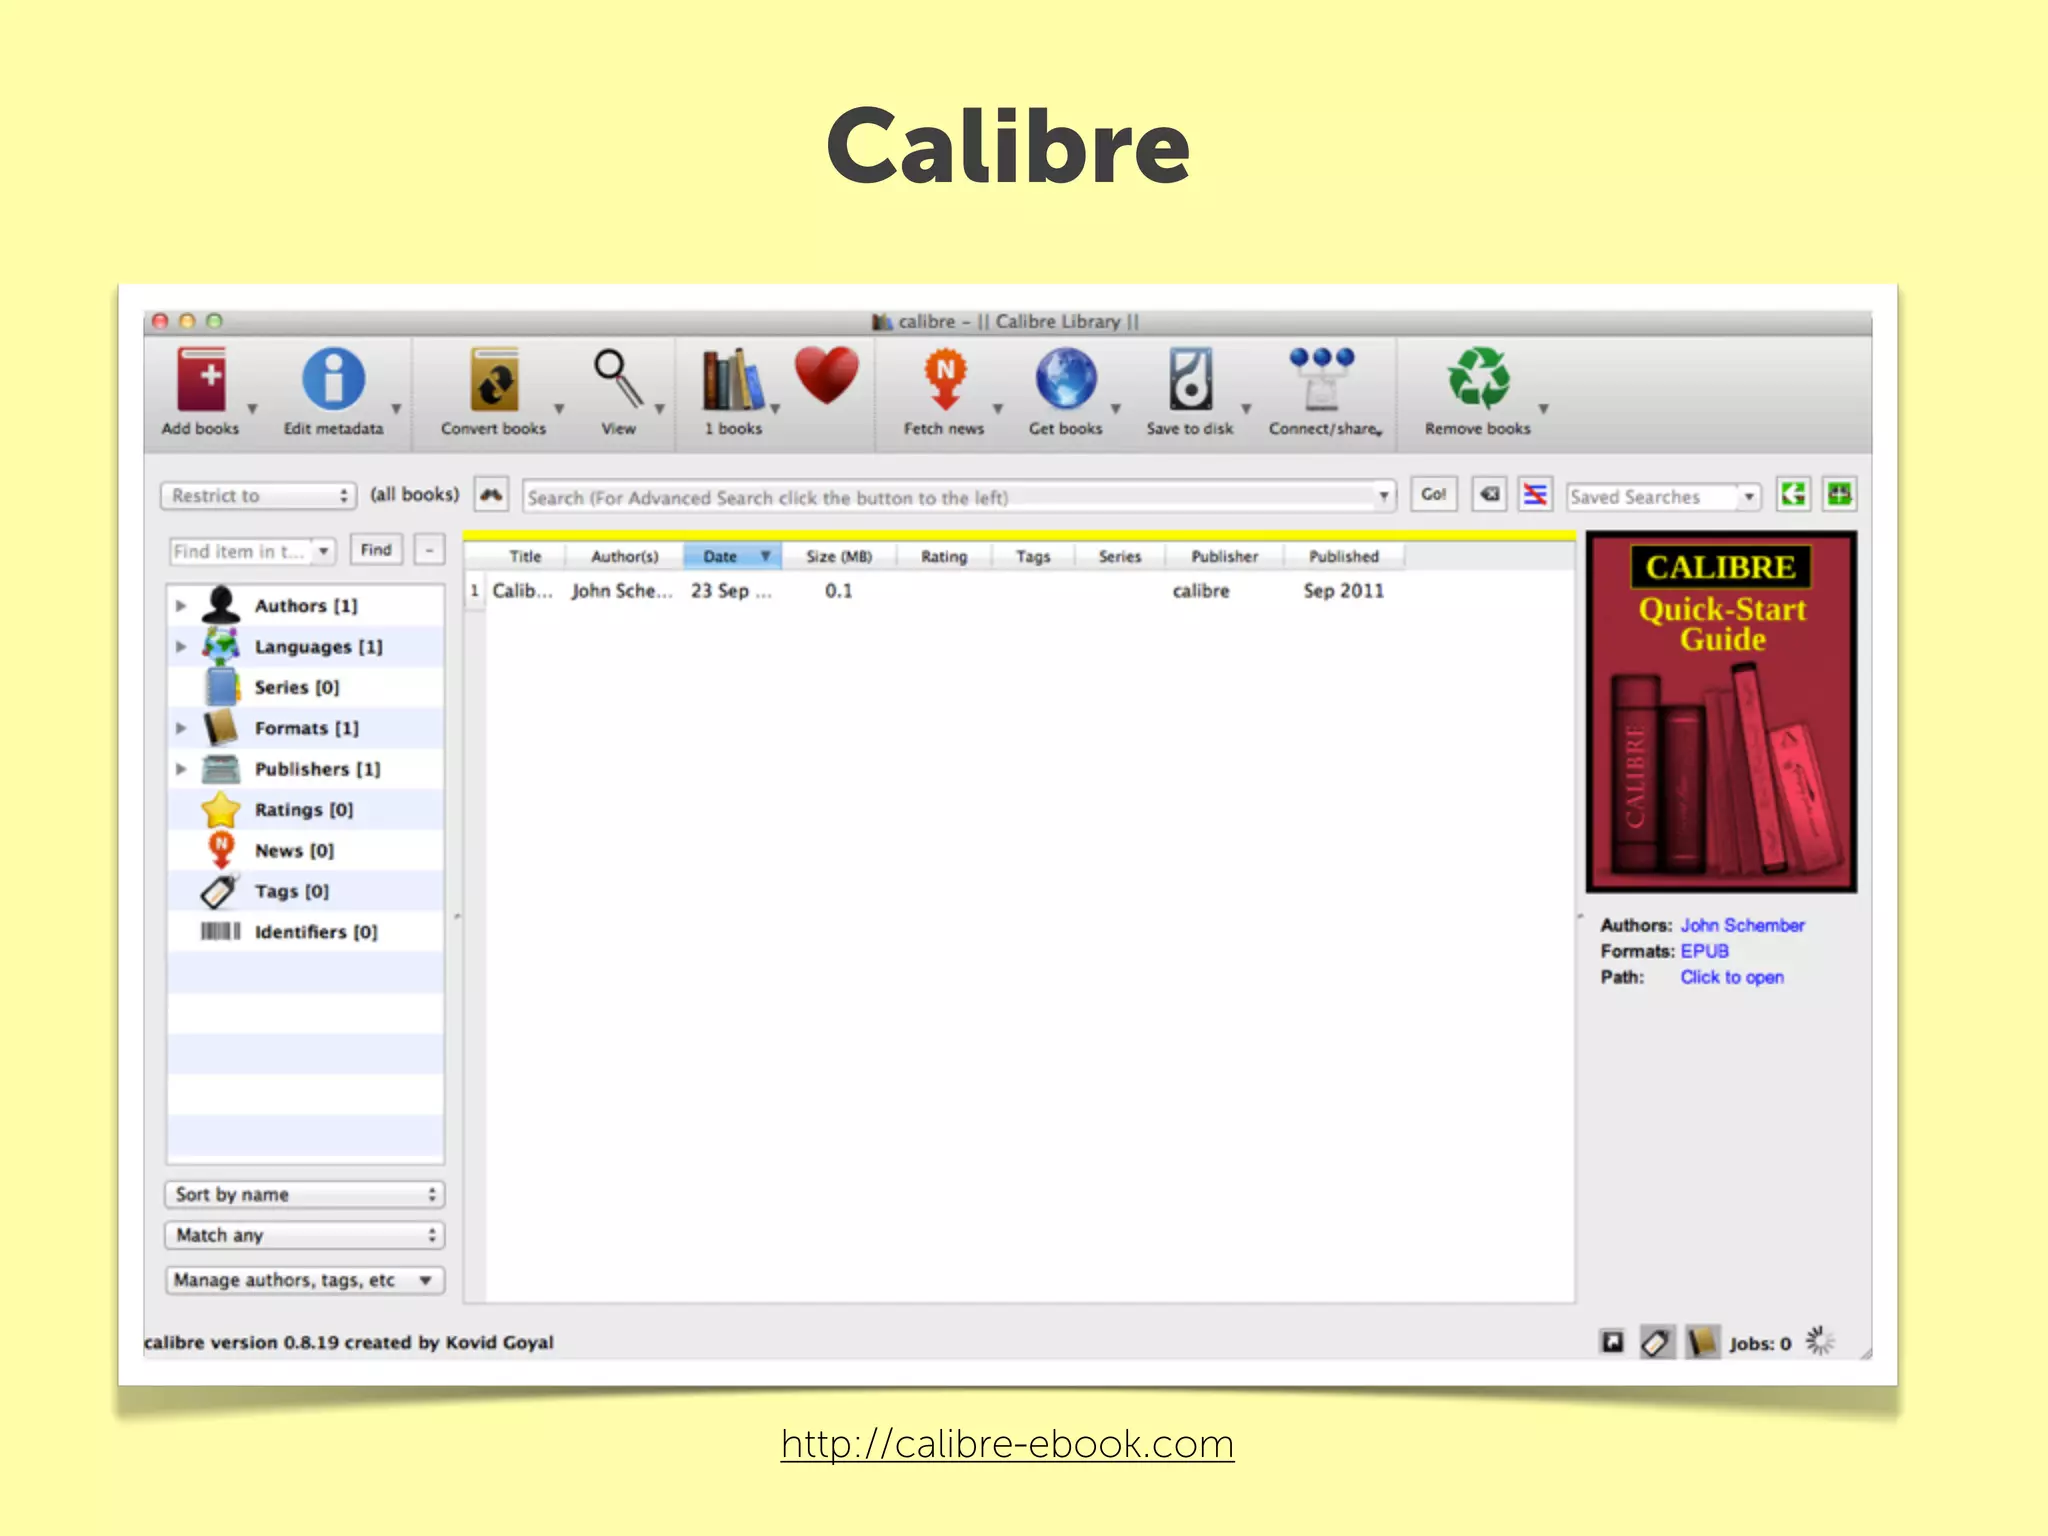Click the Go! search button
This screenshot has height=1536, width=2048.
pos(1434,494)
